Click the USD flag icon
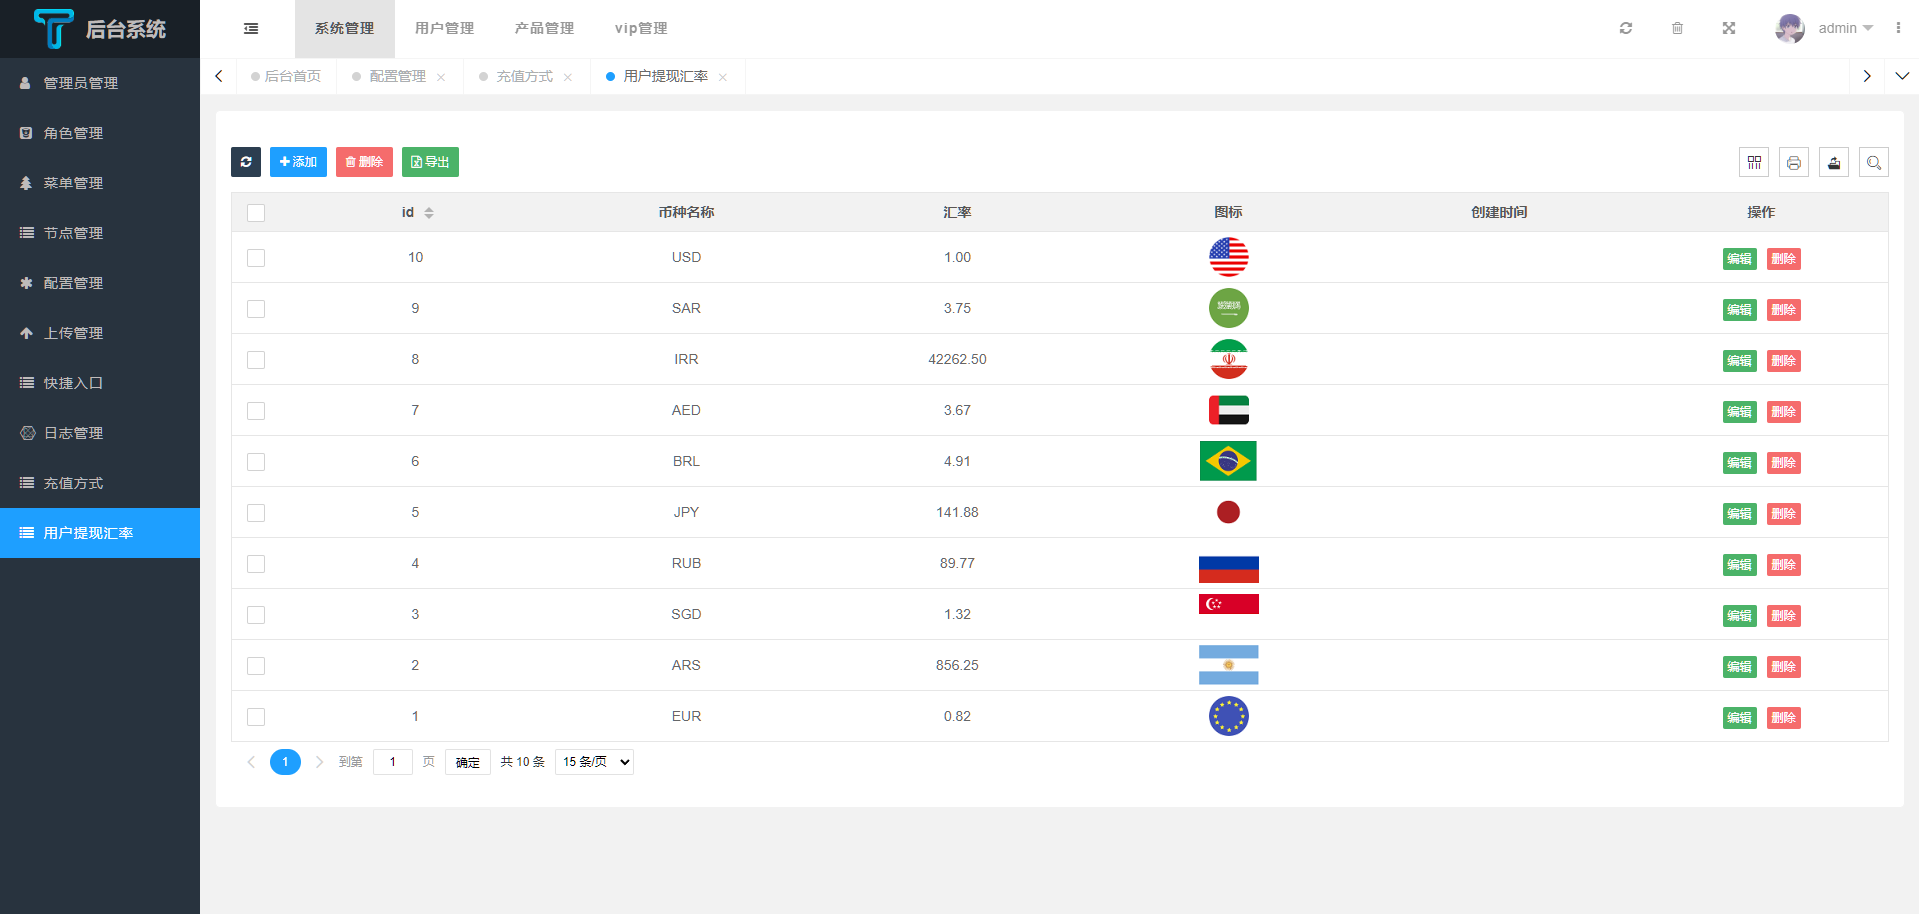The image size is (1919, 914). 1229,257
